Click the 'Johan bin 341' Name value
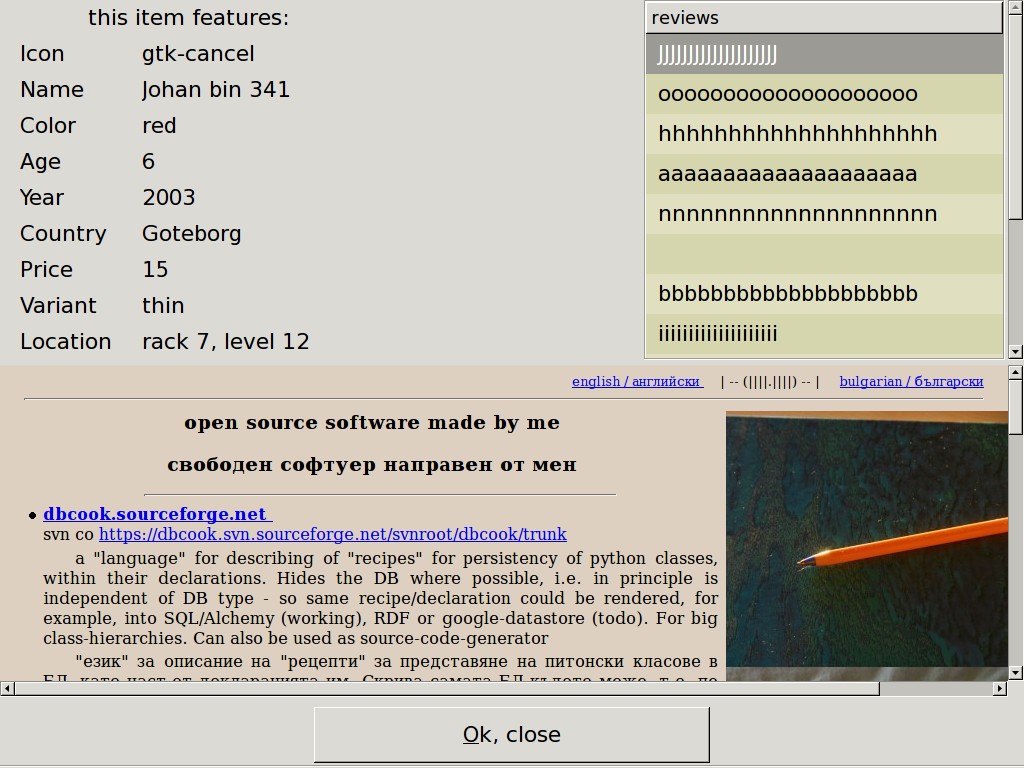The width and height of the screenshot is (1024, 768). point(216,89)
